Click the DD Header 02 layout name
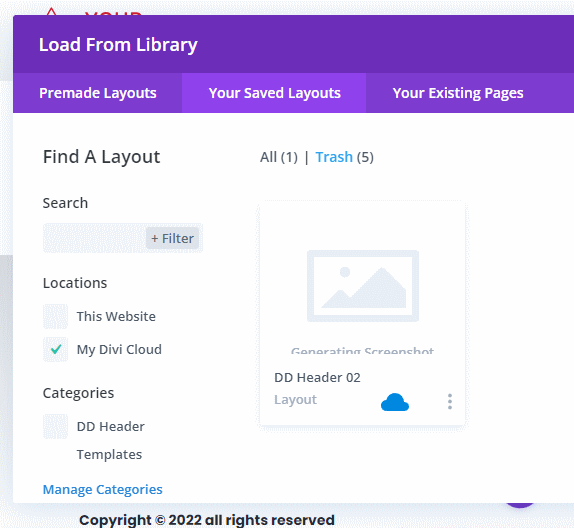This screenshot has height=528, width=574. tap(317, 378)
